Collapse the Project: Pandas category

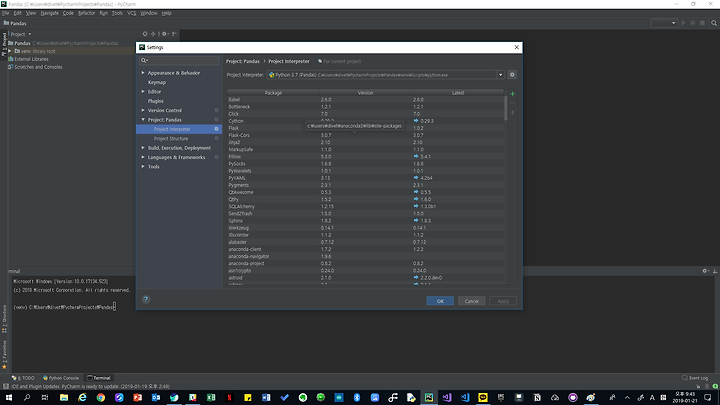point(143,119)
